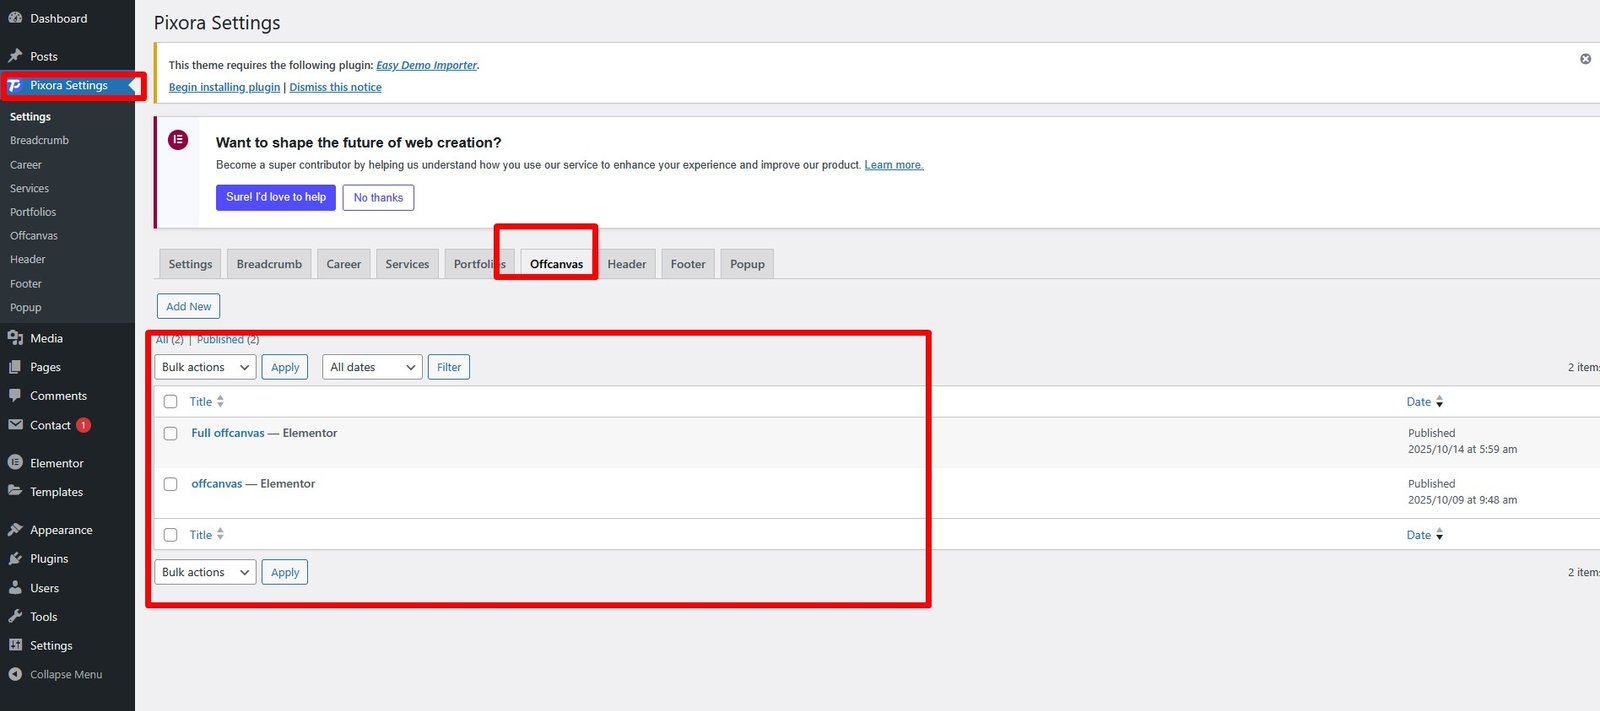Select the Breadcrumb tab

pos(269,264)
